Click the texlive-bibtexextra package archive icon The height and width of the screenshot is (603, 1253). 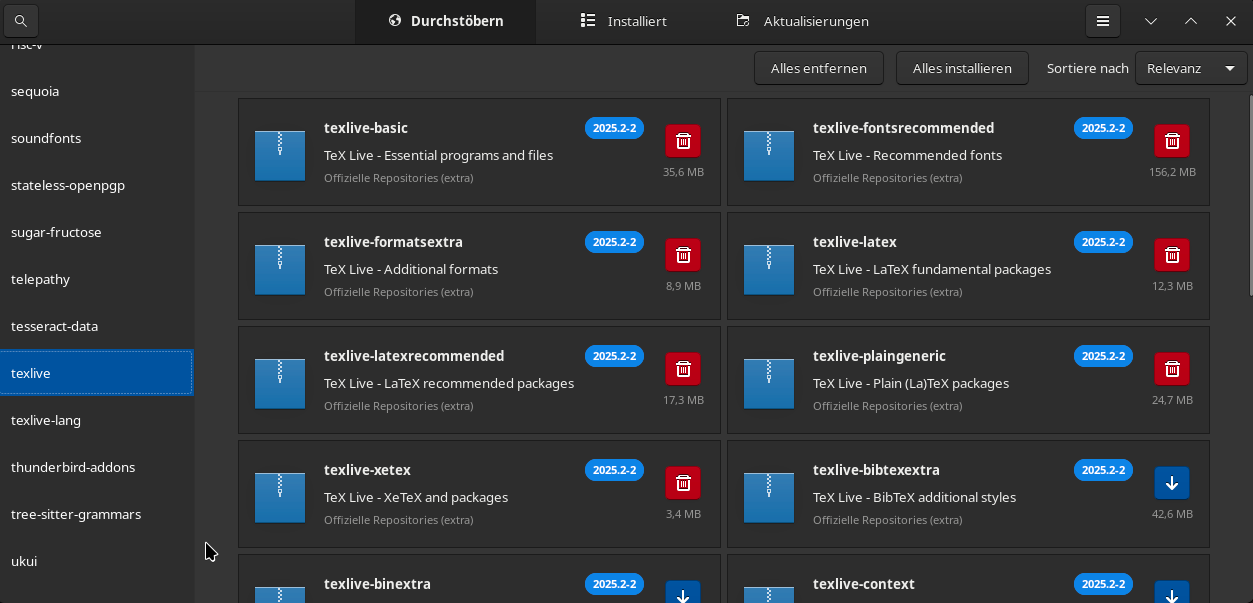[x=769, y=497]
